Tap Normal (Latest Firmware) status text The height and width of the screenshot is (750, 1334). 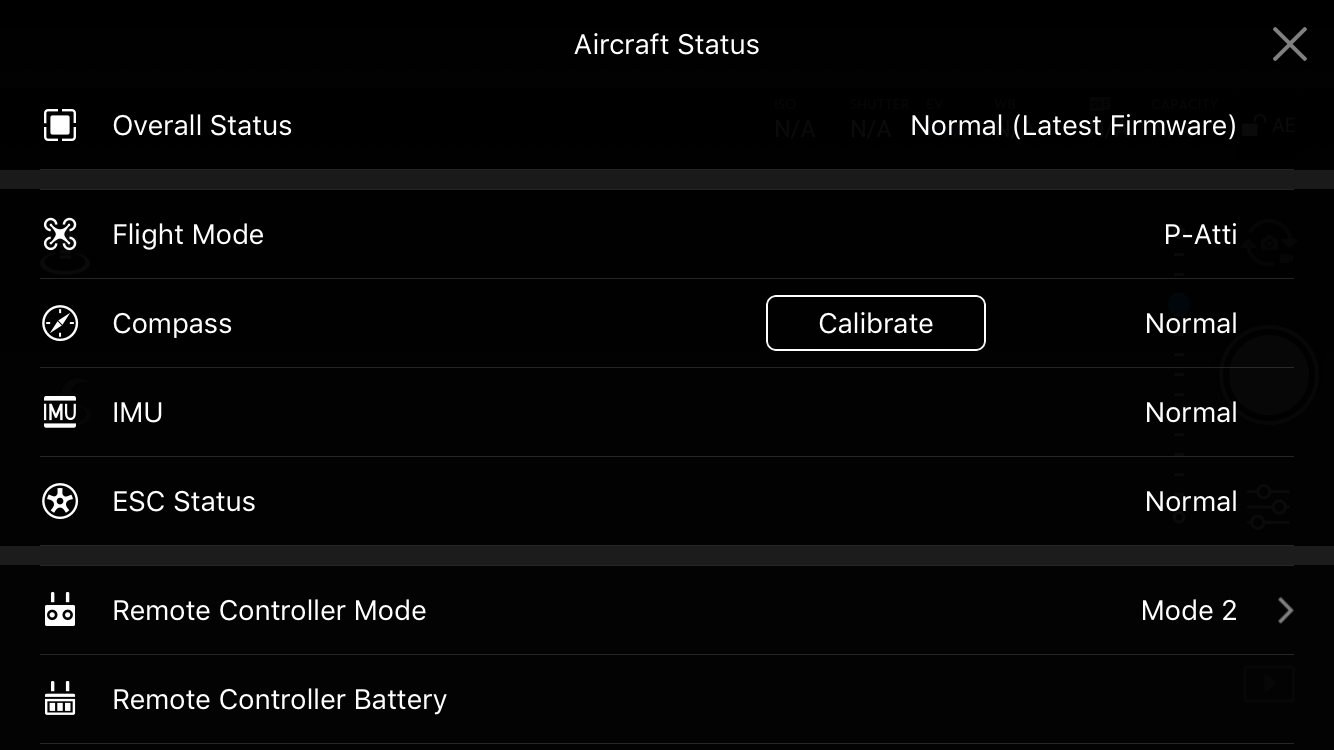coord(1073,125)
